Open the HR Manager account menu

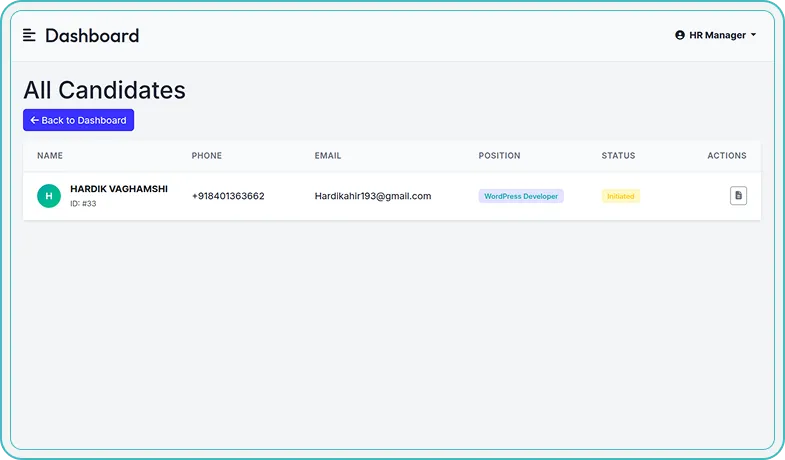pyautogui.click(x=716, y=35)
